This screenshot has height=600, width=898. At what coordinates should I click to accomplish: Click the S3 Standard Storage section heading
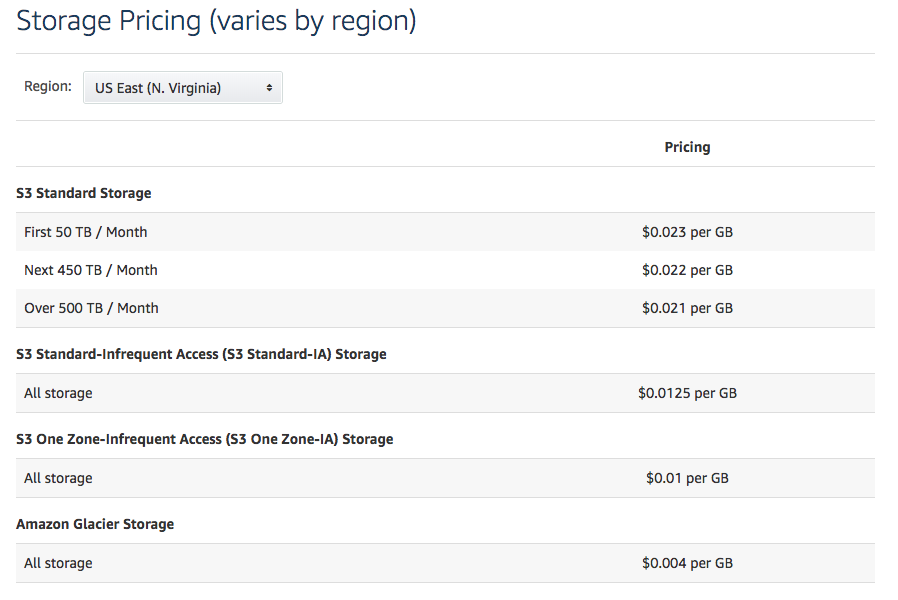click(x=84, y=193)
